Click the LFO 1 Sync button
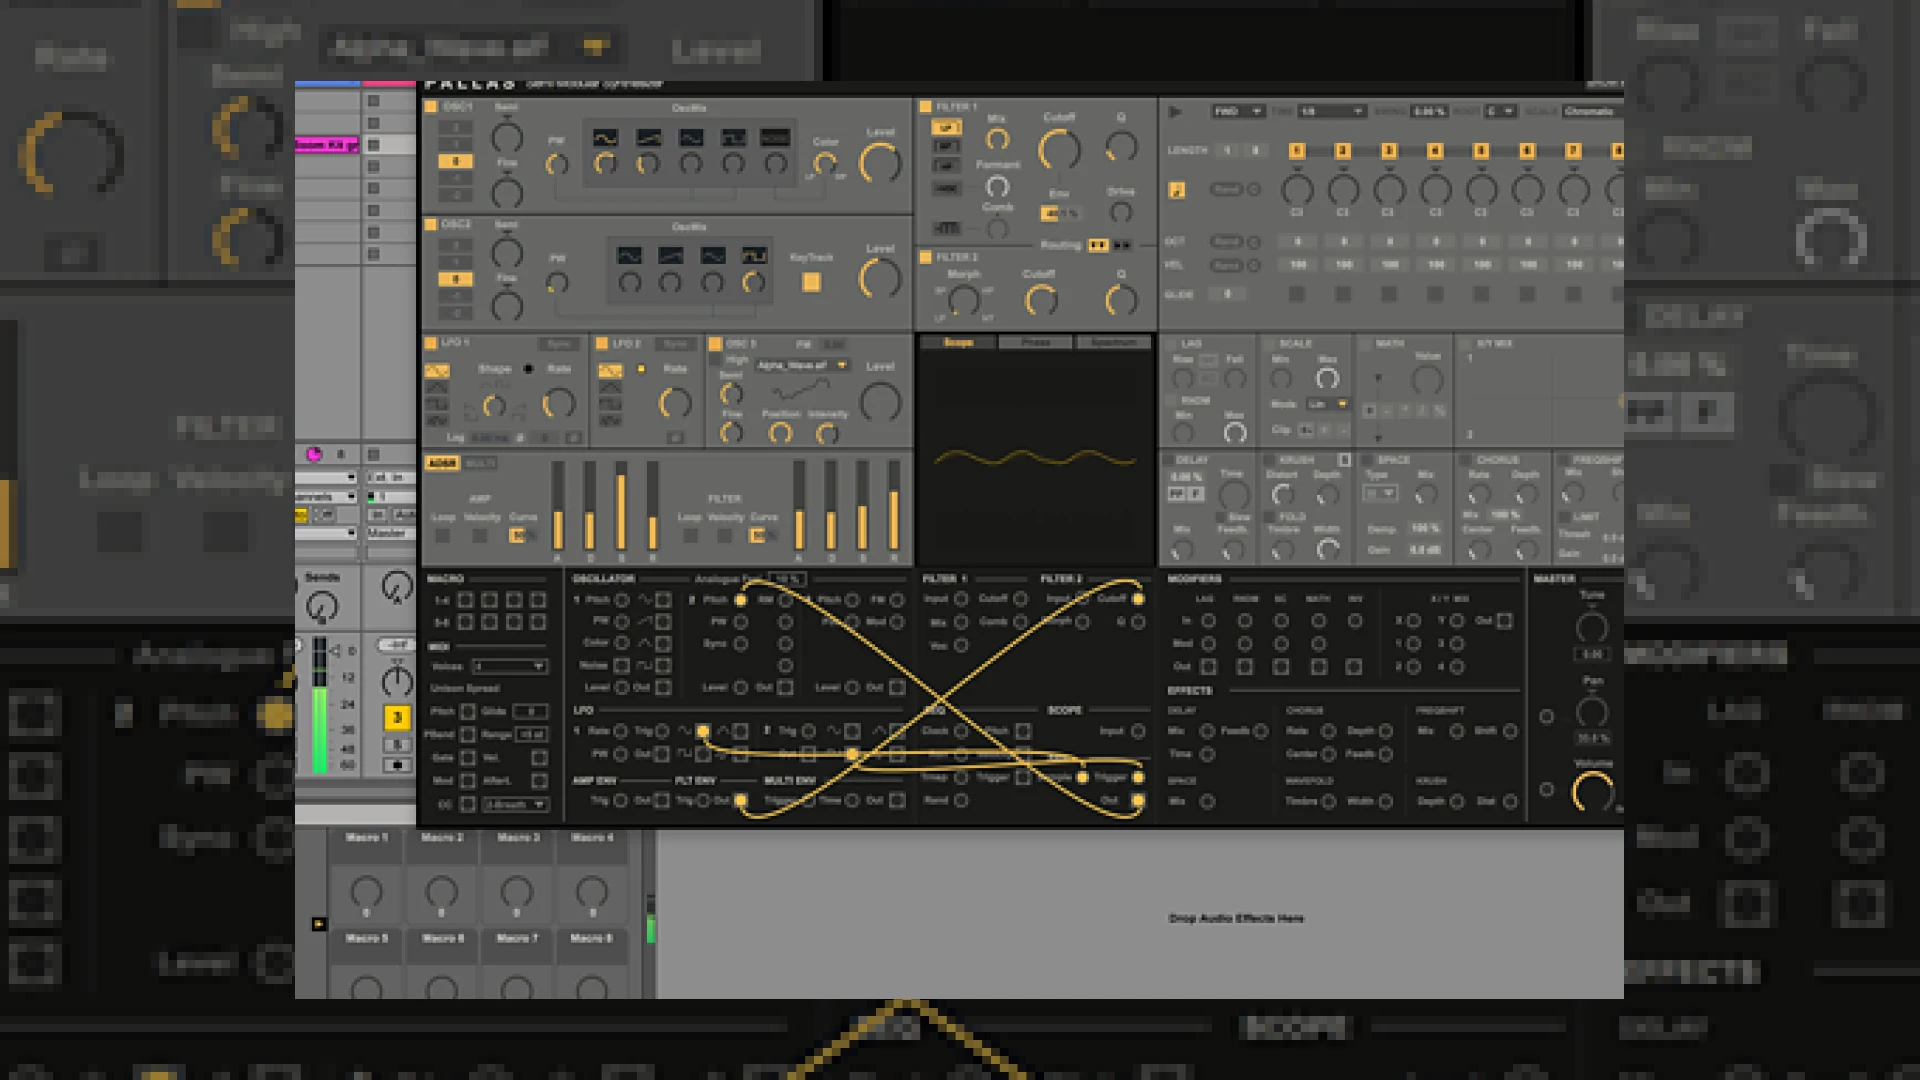Image resolution: width=1920 pixels, height=1080 pixels. point(559,344)
